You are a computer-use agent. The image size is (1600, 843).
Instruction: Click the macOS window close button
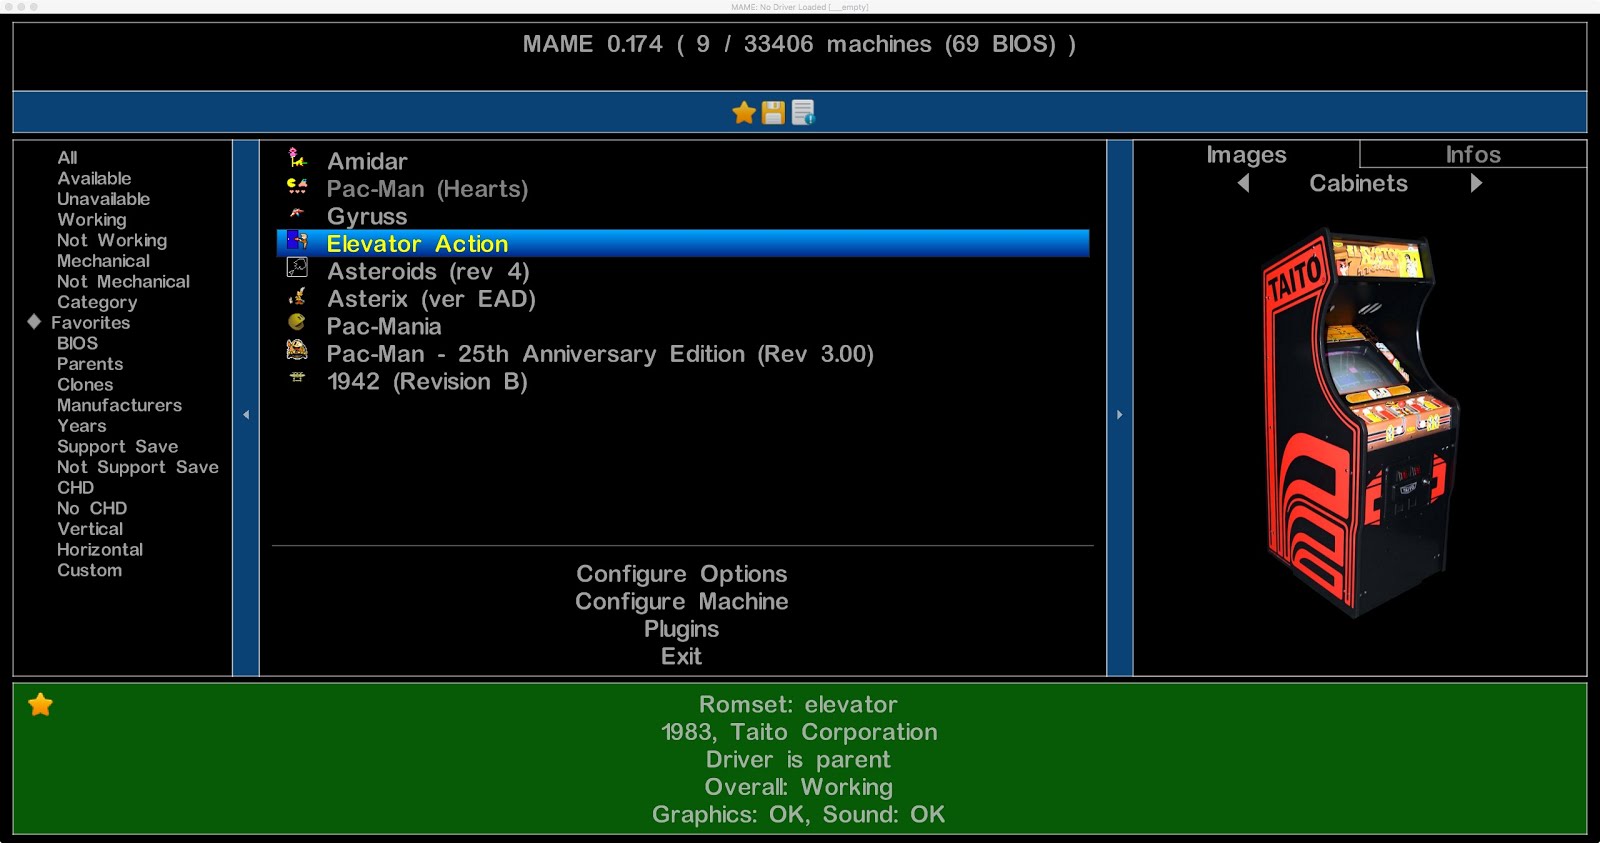coord(7,6)
